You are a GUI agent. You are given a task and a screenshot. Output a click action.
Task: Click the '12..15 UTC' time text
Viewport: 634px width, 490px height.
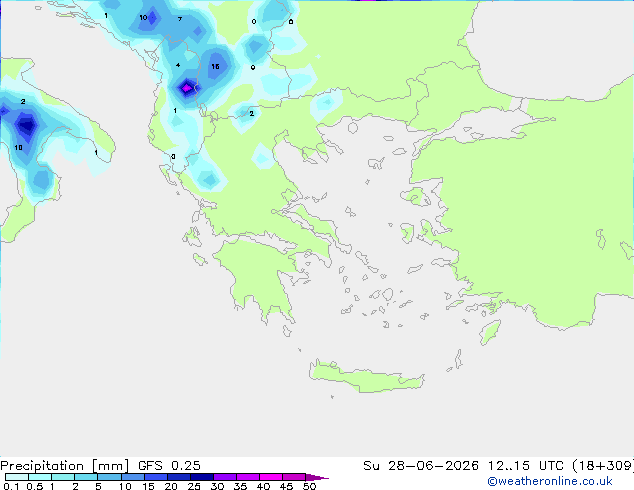click(x=525, y=466)
